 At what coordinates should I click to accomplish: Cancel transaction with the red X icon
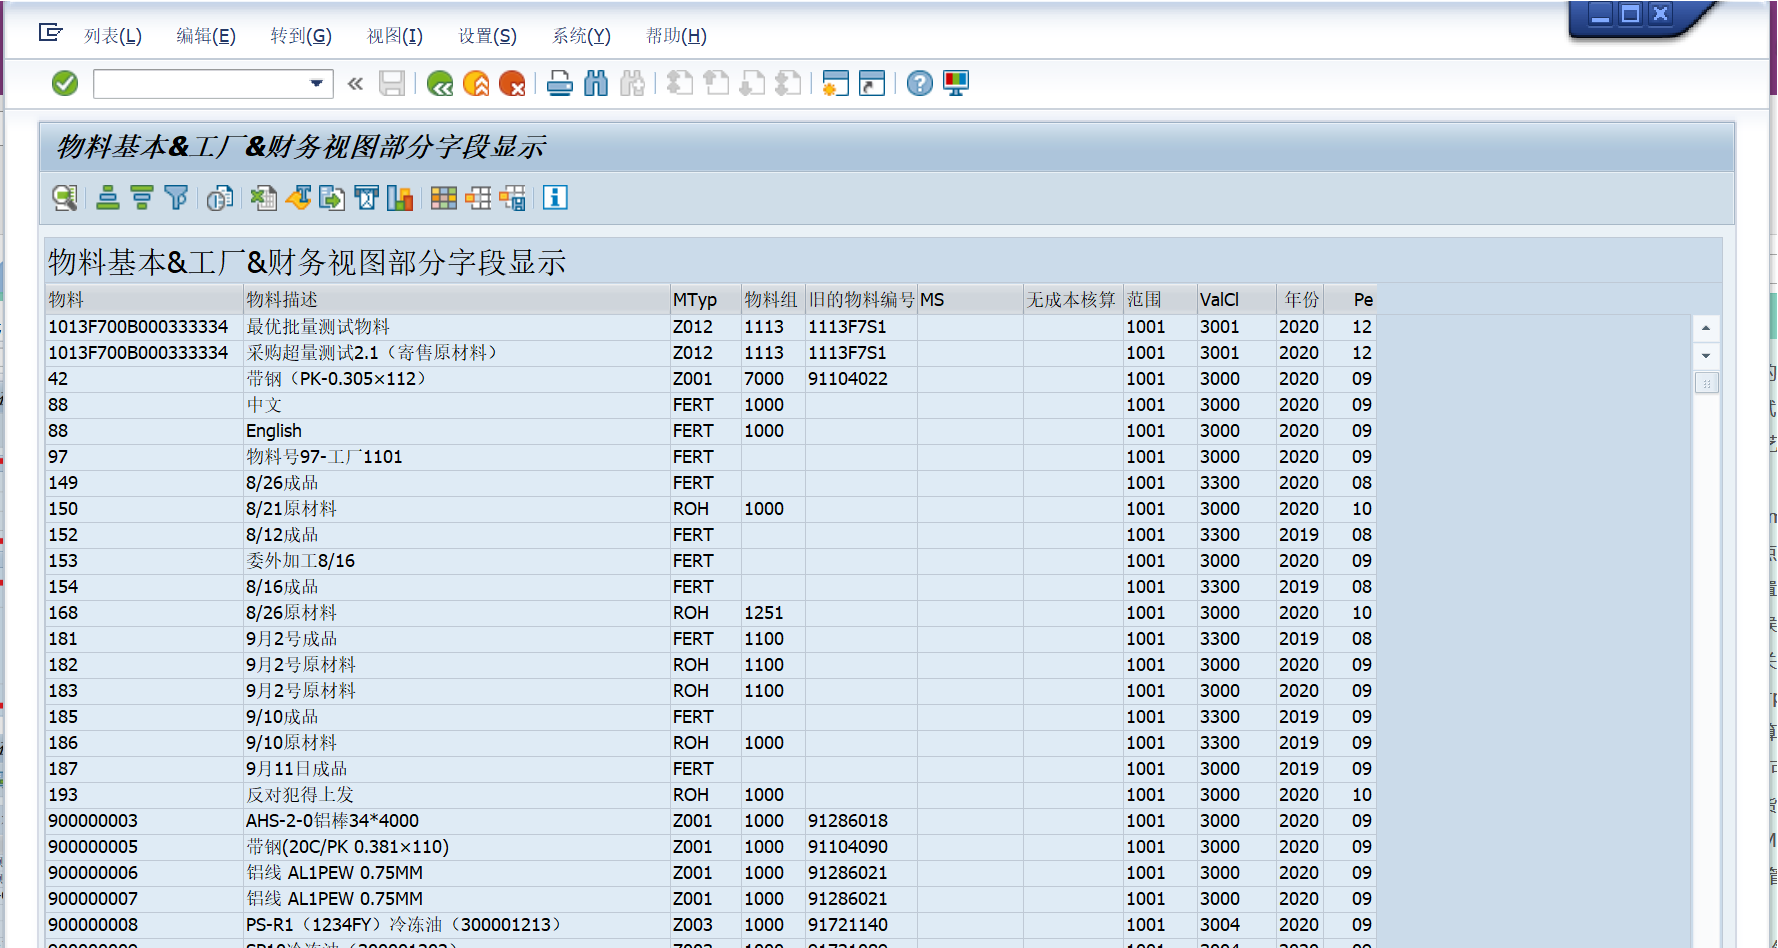(x=514, y=83)
